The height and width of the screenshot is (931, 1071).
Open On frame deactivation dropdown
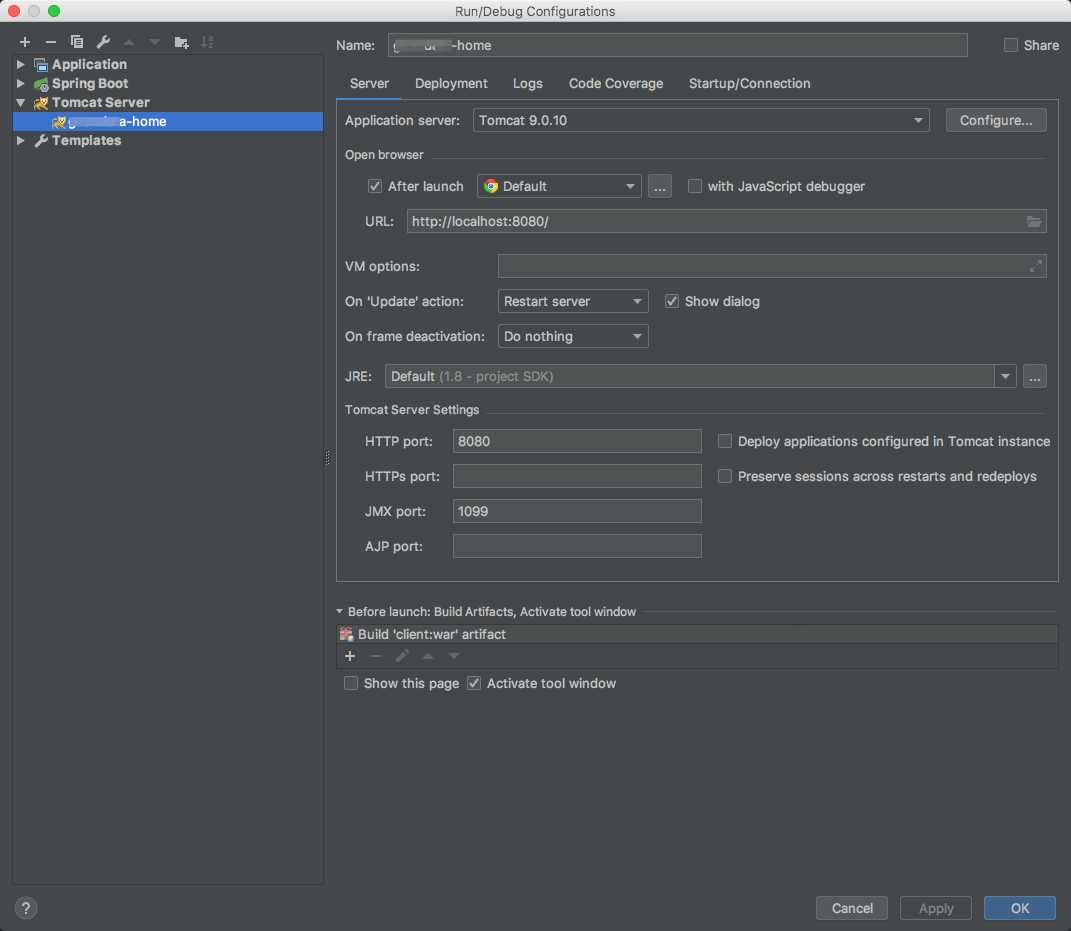tap(572, 336)
